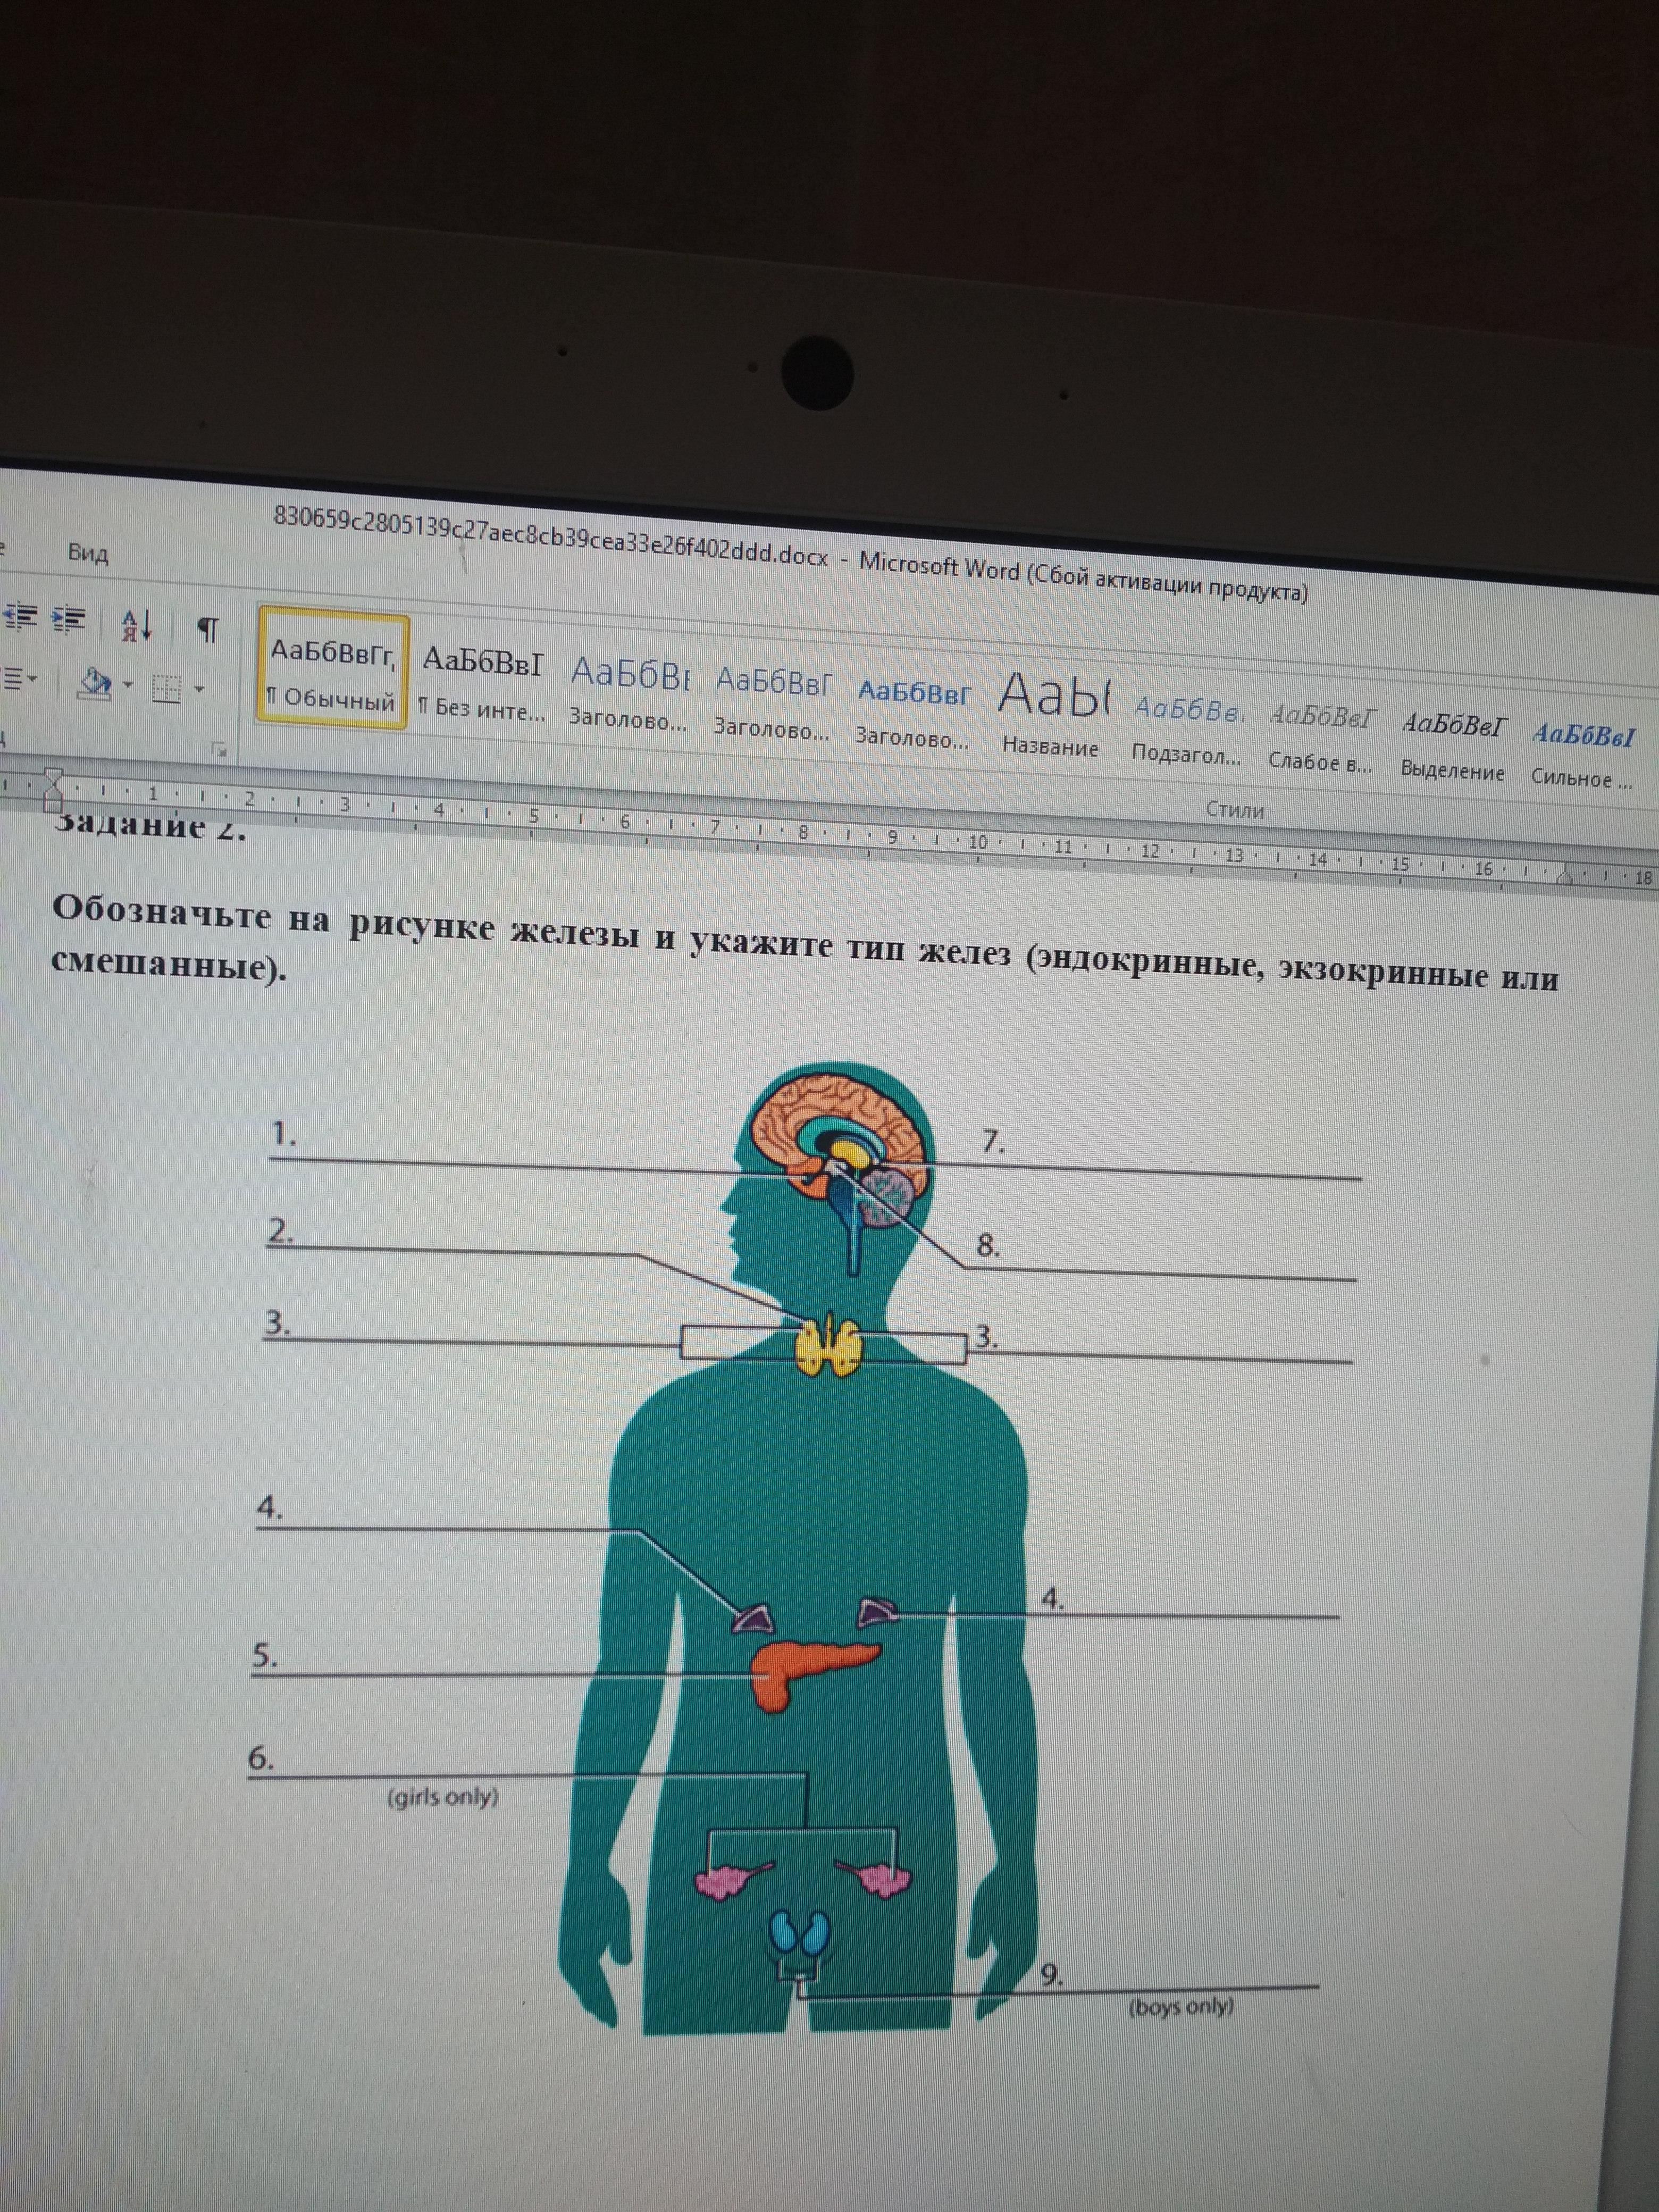The height and width of the screenshot is (2212, 1659).
Task: Open the Вид ribbon tab
Action: [x=88, y=553]
